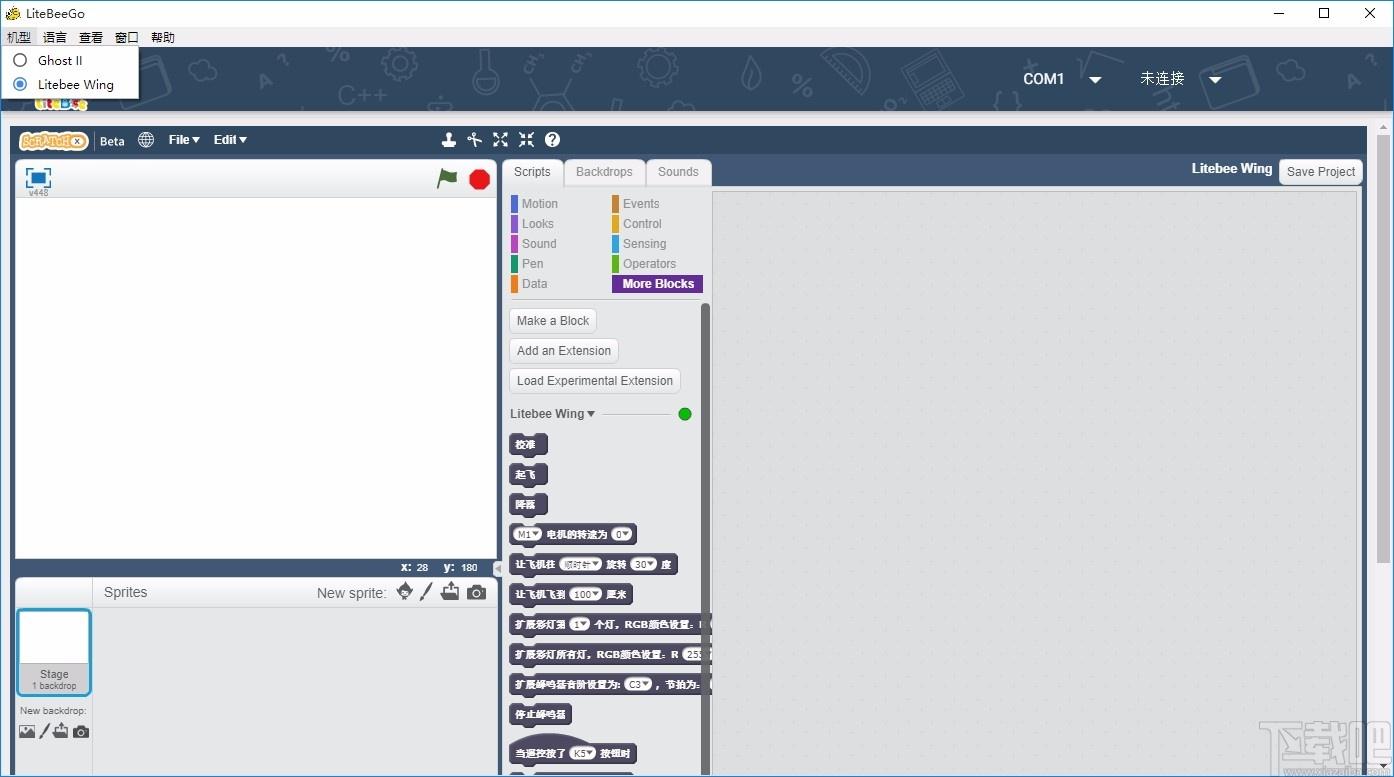Open the 100 centimeters value dropdown
This screenshot has height=777, width=1394.
(x=586, y=594)
